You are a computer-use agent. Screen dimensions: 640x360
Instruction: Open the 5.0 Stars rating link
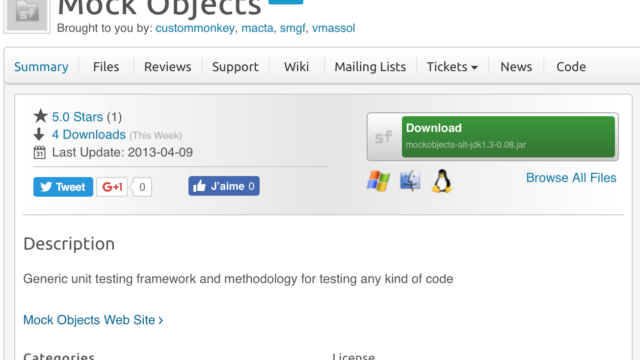[77, 117]
